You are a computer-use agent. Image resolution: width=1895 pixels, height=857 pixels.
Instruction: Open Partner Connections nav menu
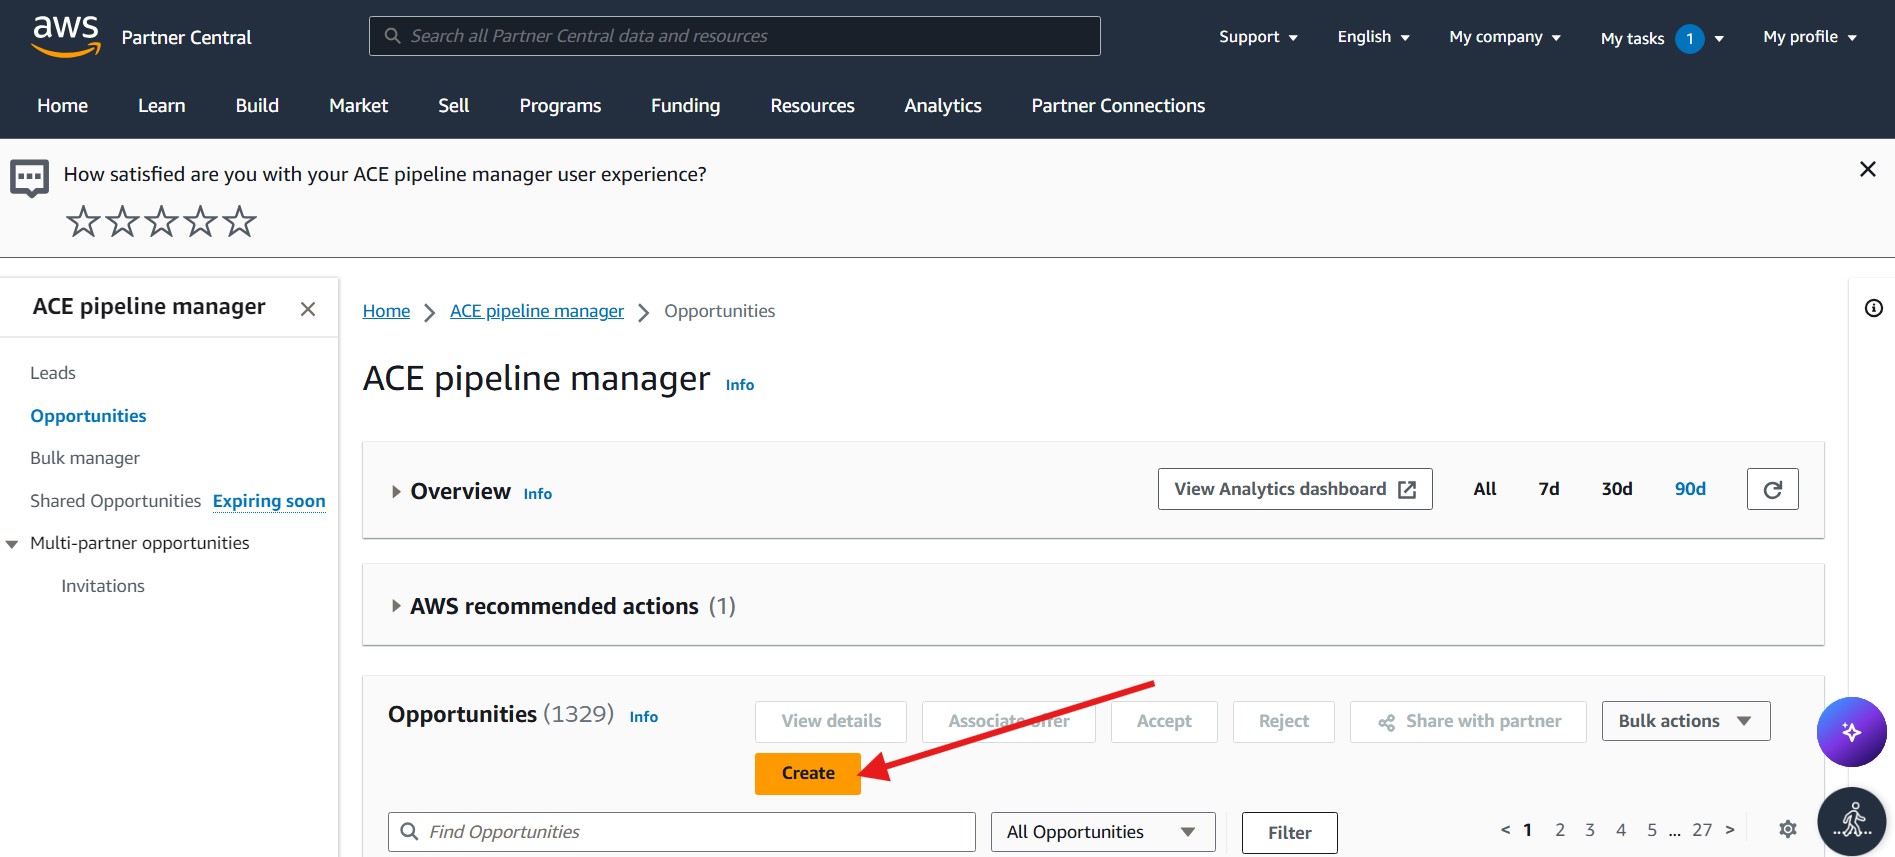pos(1118,106)
